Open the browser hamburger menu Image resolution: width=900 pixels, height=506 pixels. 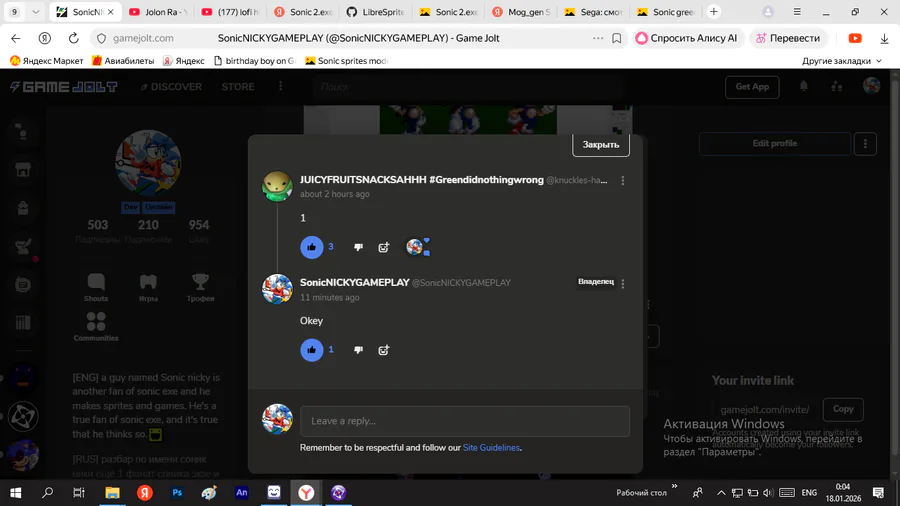797,11
